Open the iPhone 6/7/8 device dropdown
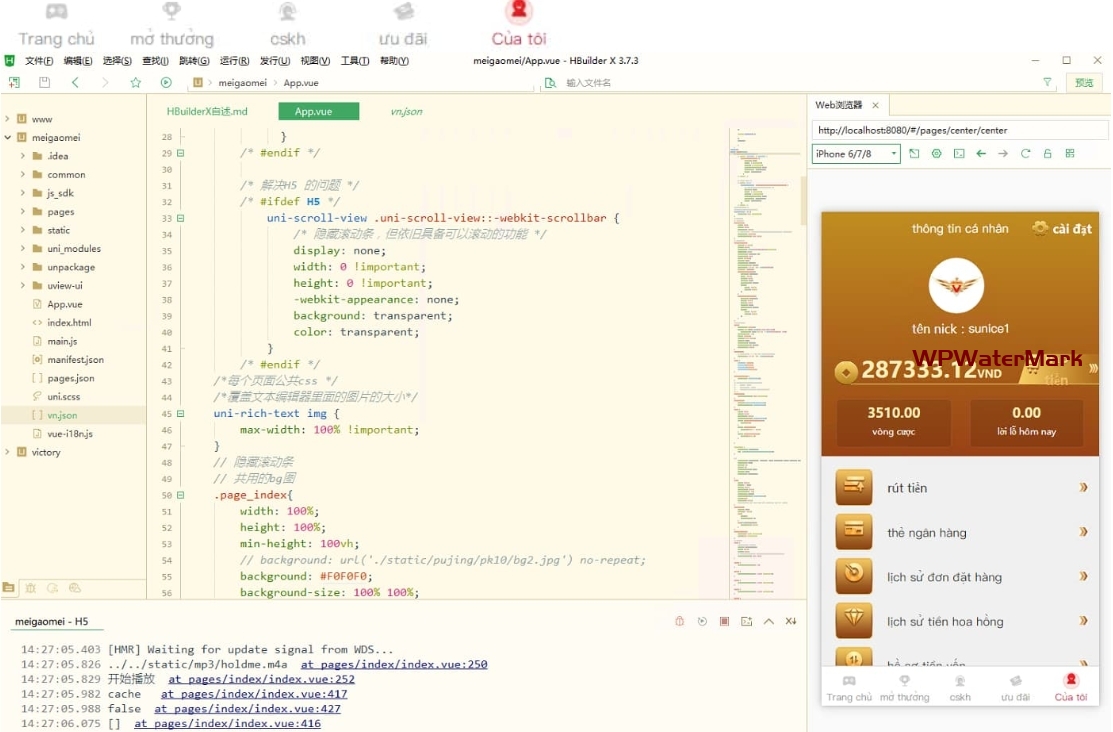 click(x=856, y=154)
